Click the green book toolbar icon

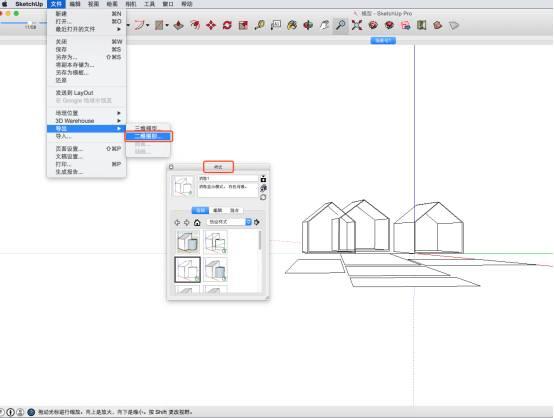click(422, 25)
